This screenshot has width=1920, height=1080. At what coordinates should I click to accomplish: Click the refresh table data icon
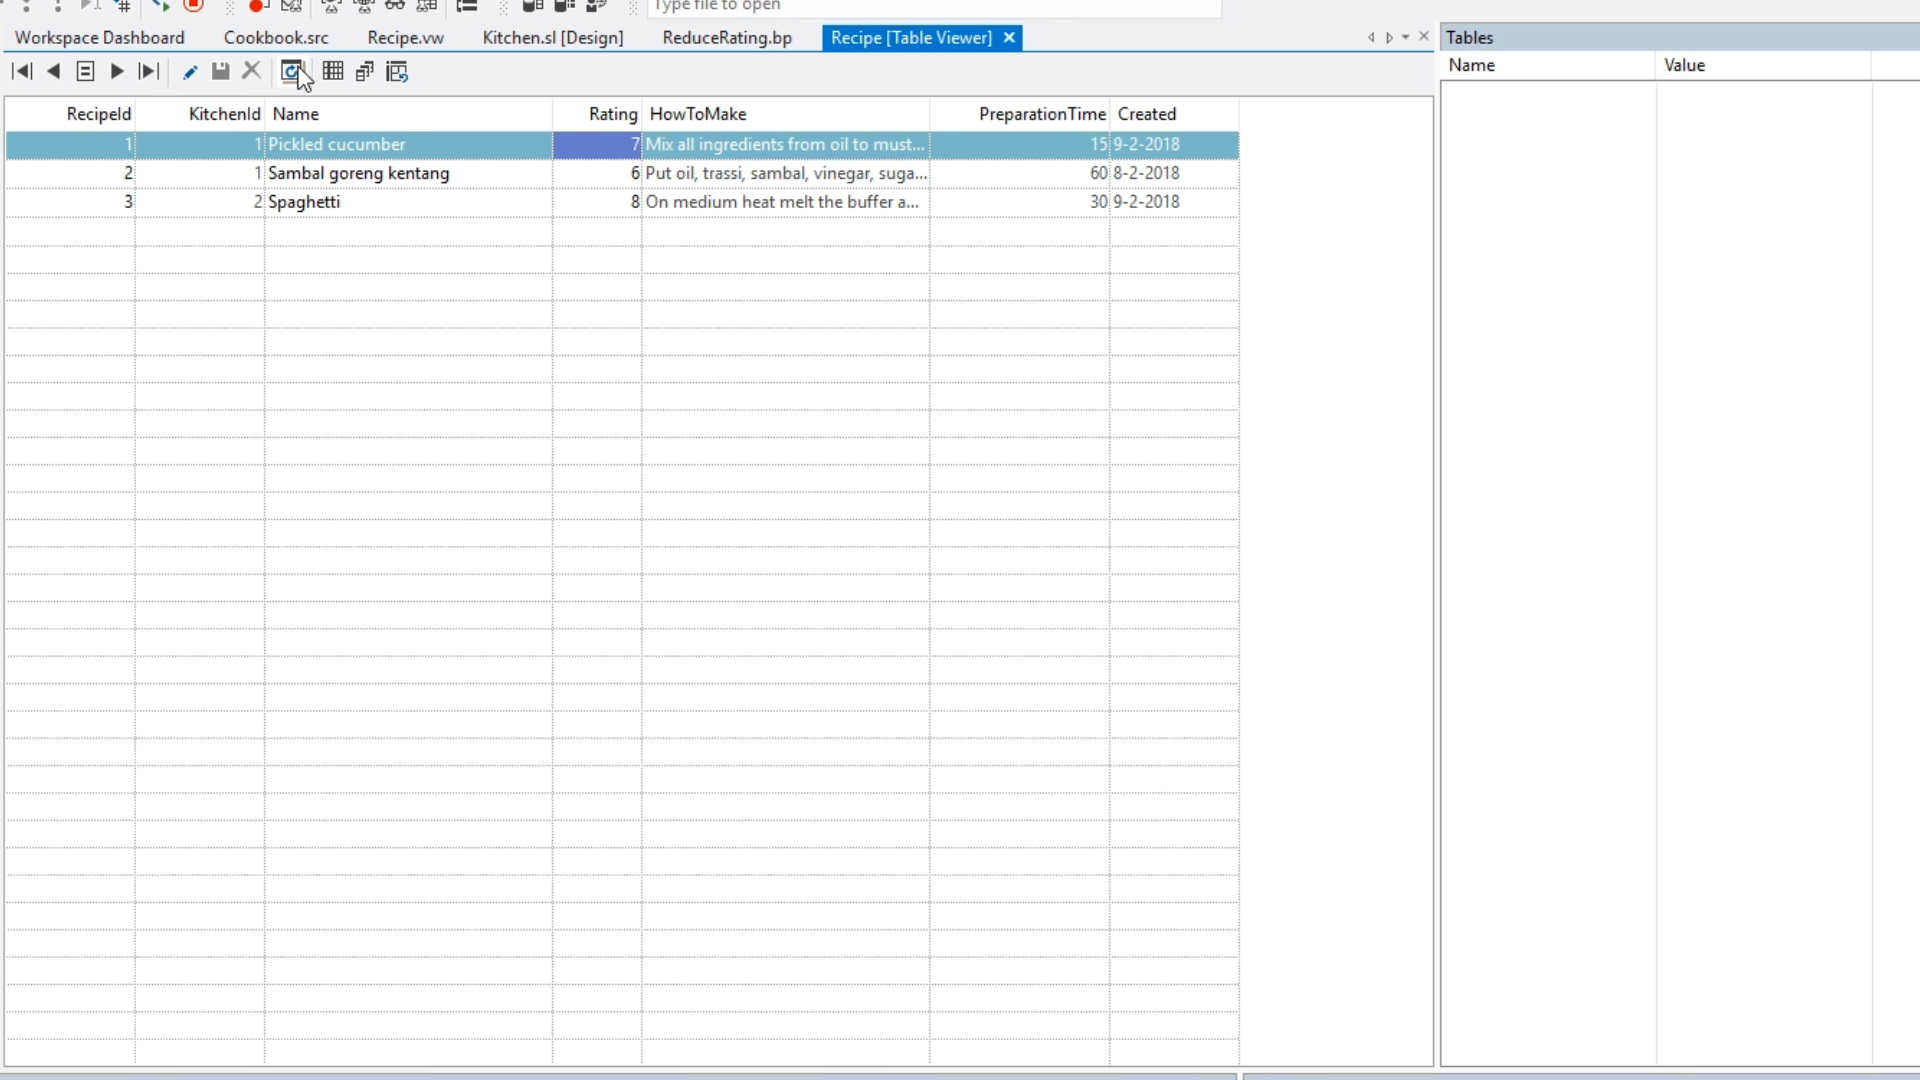(x=291, y=72)
